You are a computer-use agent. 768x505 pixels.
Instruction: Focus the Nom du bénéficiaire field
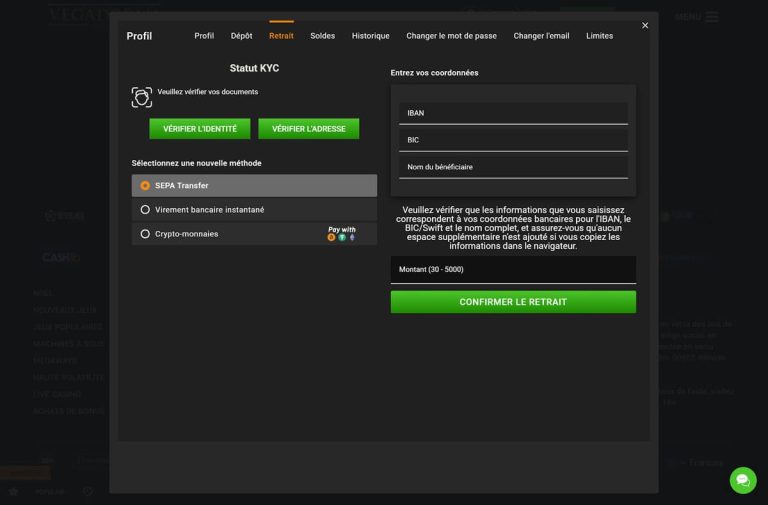[513, 167]
